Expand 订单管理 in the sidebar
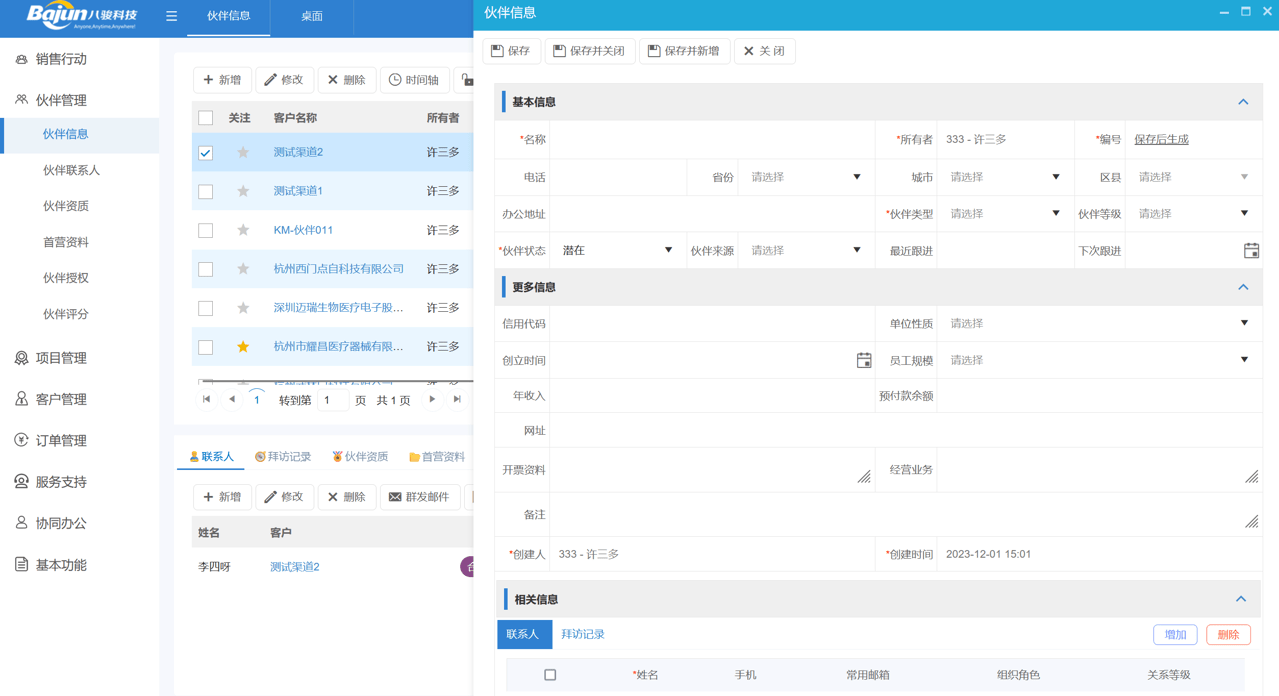 (61, 440)
